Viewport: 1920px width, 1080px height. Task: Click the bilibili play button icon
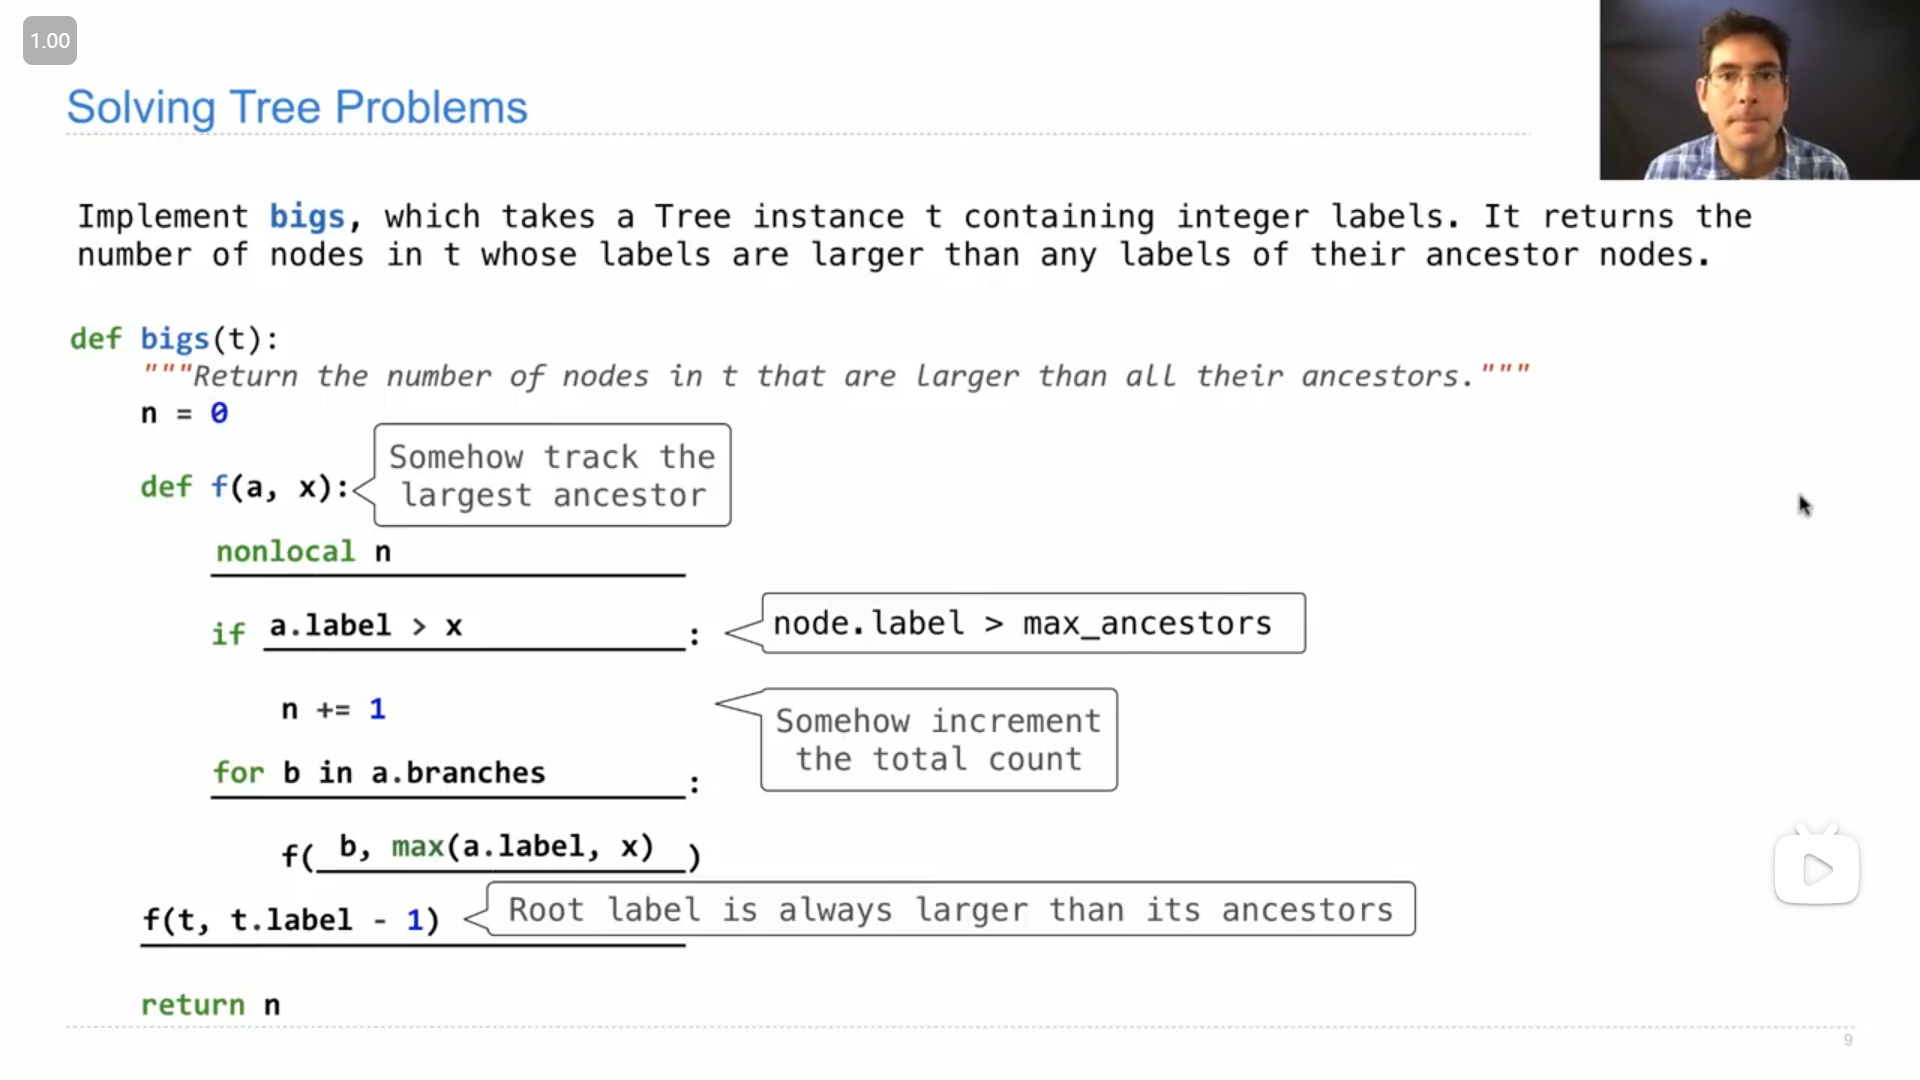[1816, 868]
